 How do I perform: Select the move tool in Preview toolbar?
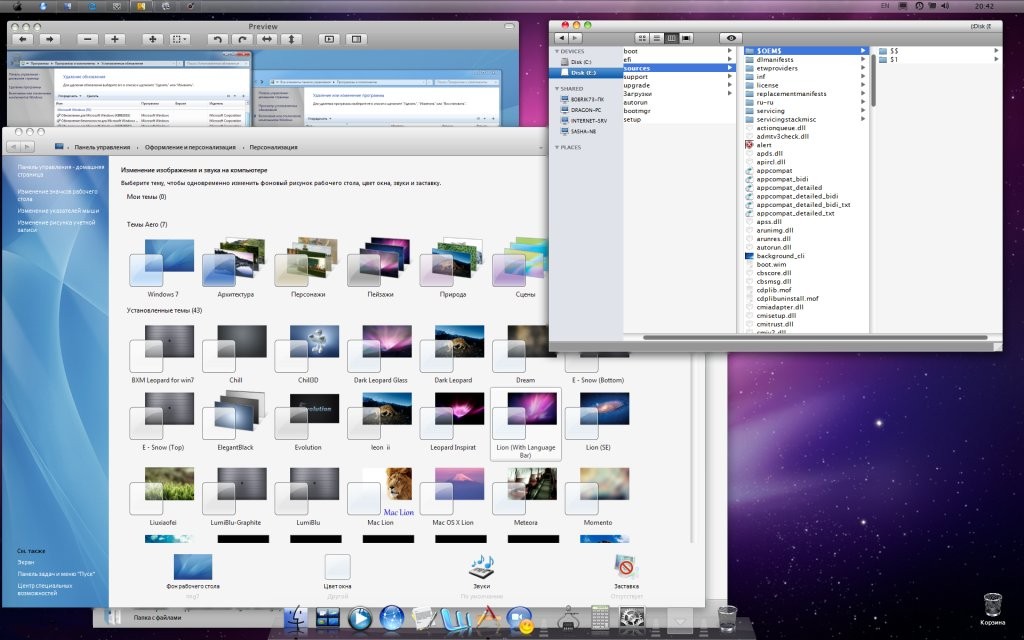(152, 39)
